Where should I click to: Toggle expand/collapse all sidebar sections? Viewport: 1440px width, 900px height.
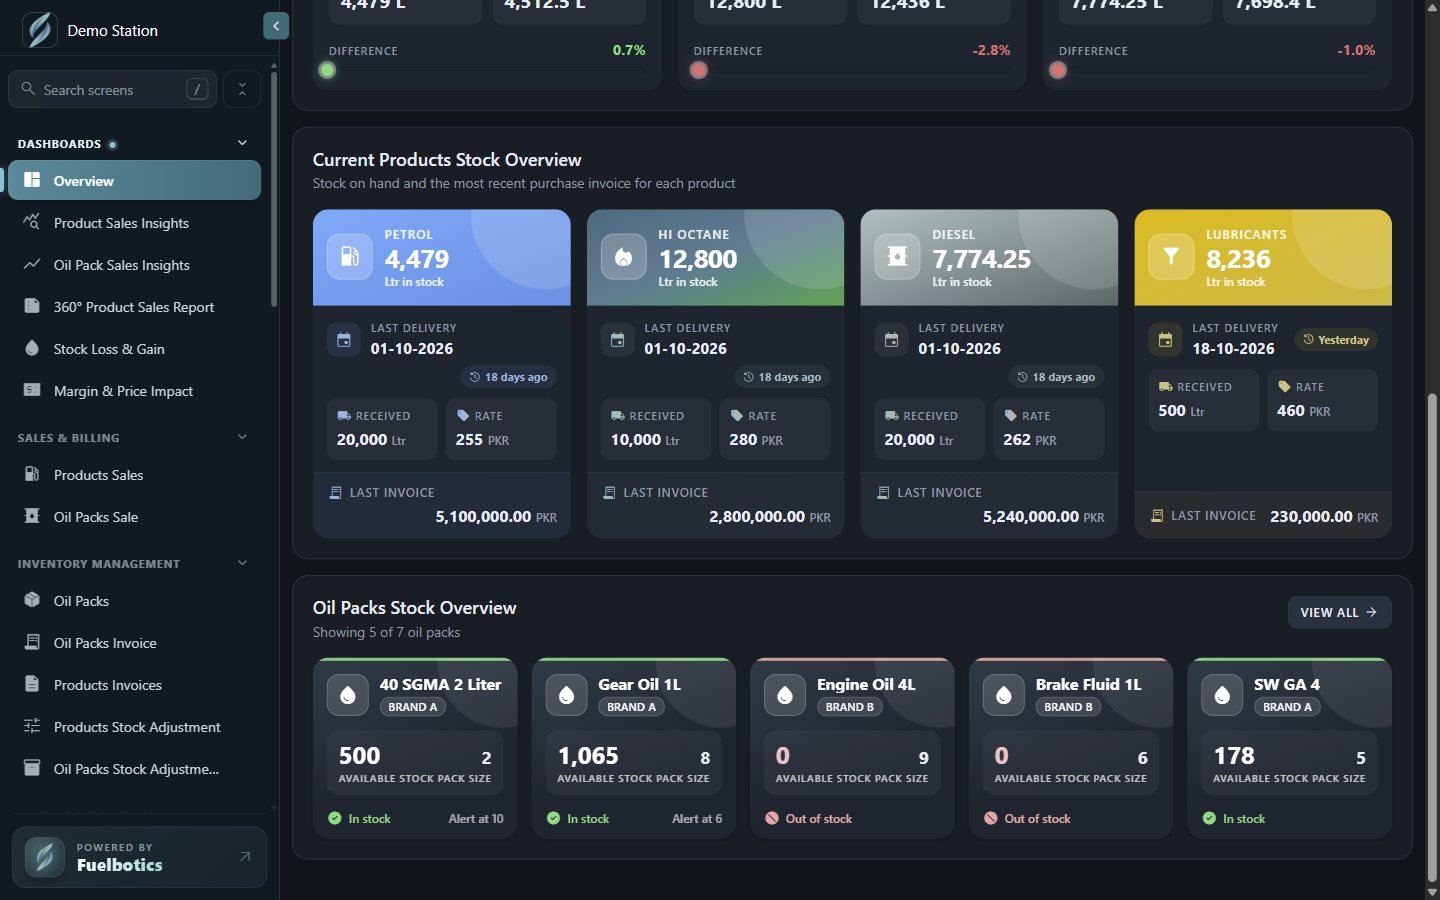pyautogui.click(x=242, y=89)
